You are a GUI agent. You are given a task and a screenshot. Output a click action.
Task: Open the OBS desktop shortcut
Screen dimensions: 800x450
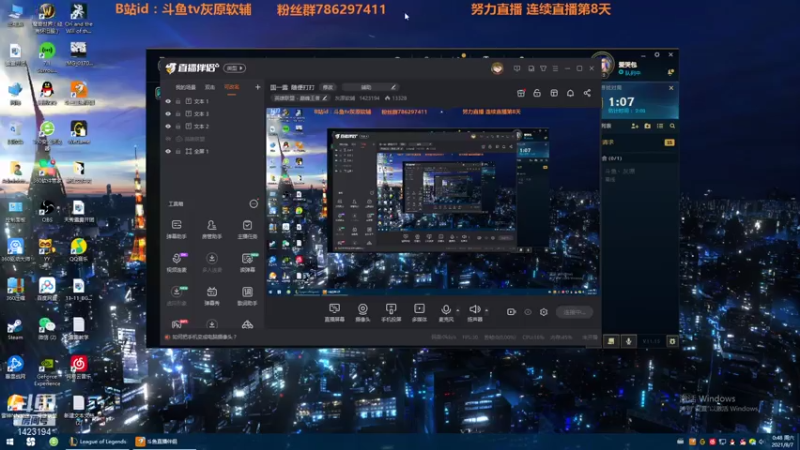47,210
